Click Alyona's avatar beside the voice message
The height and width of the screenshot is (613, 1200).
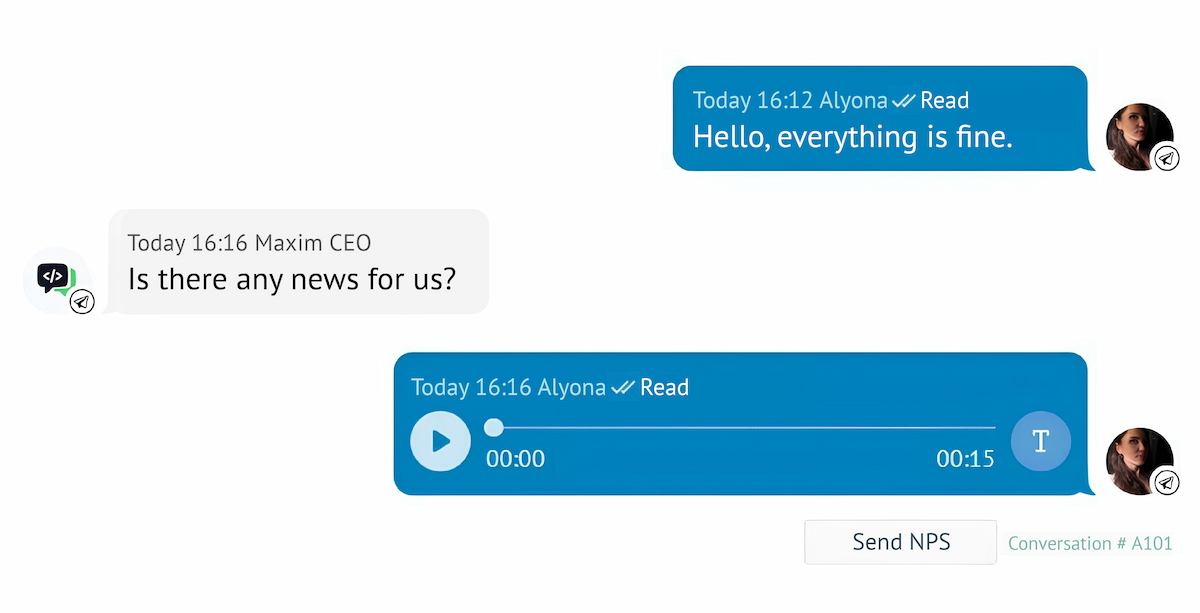click(1137, 459)
